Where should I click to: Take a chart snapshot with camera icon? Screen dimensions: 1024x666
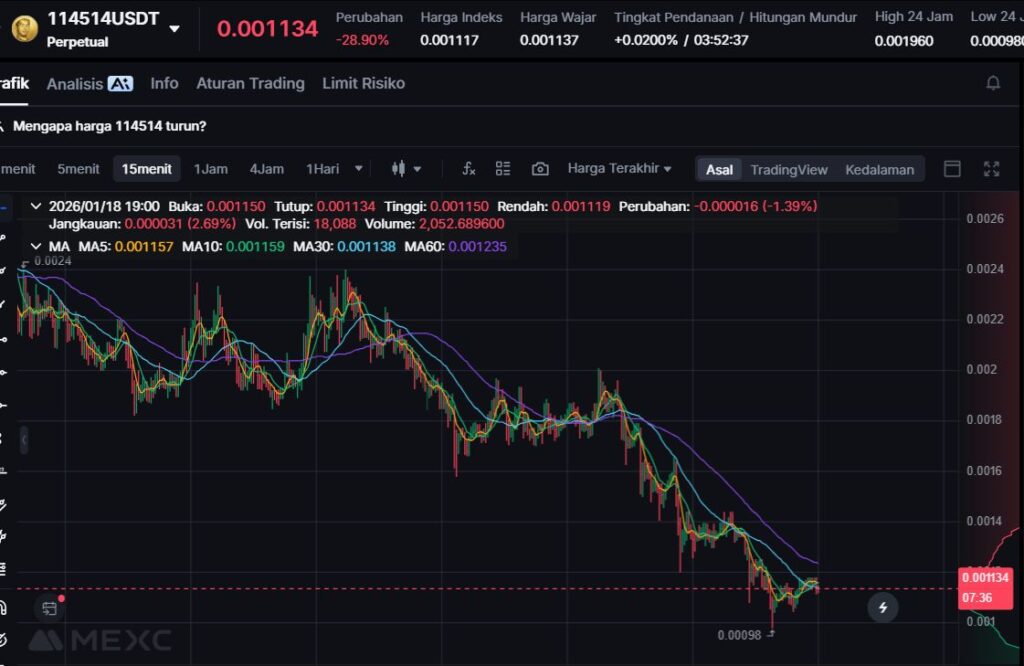pos(540,169)
